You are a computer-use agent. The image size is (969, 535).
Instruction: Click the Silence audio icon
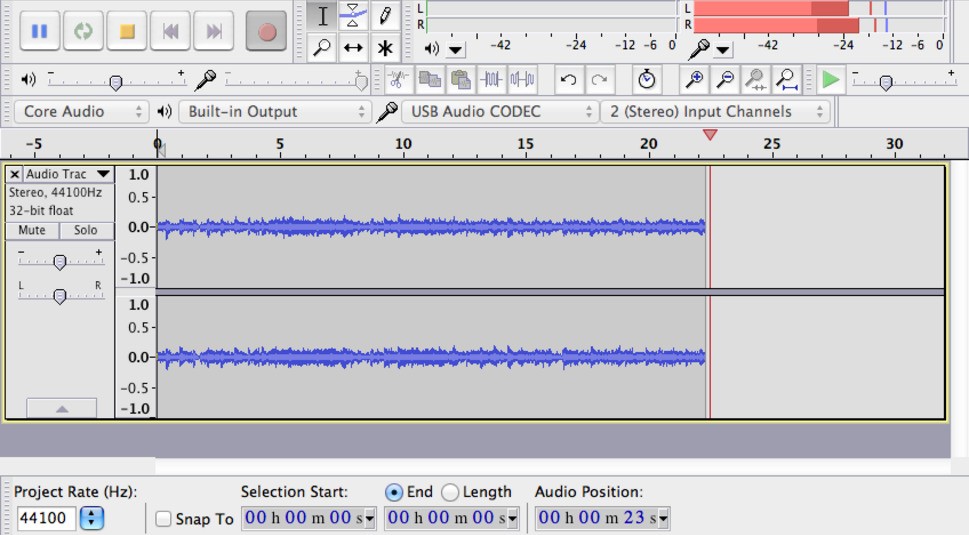[x=522, y=80]
